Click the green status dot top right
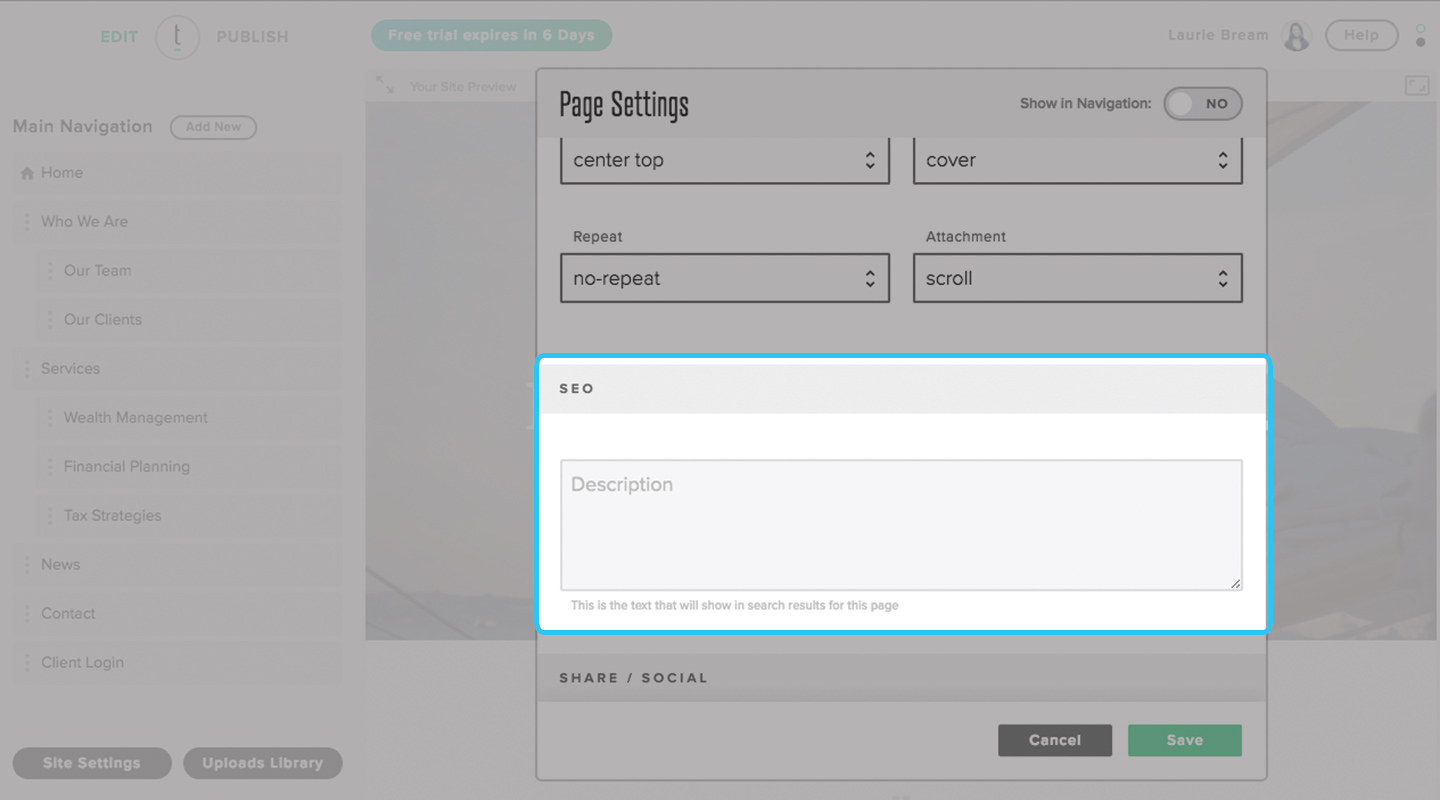 (x=1422, y=30)
